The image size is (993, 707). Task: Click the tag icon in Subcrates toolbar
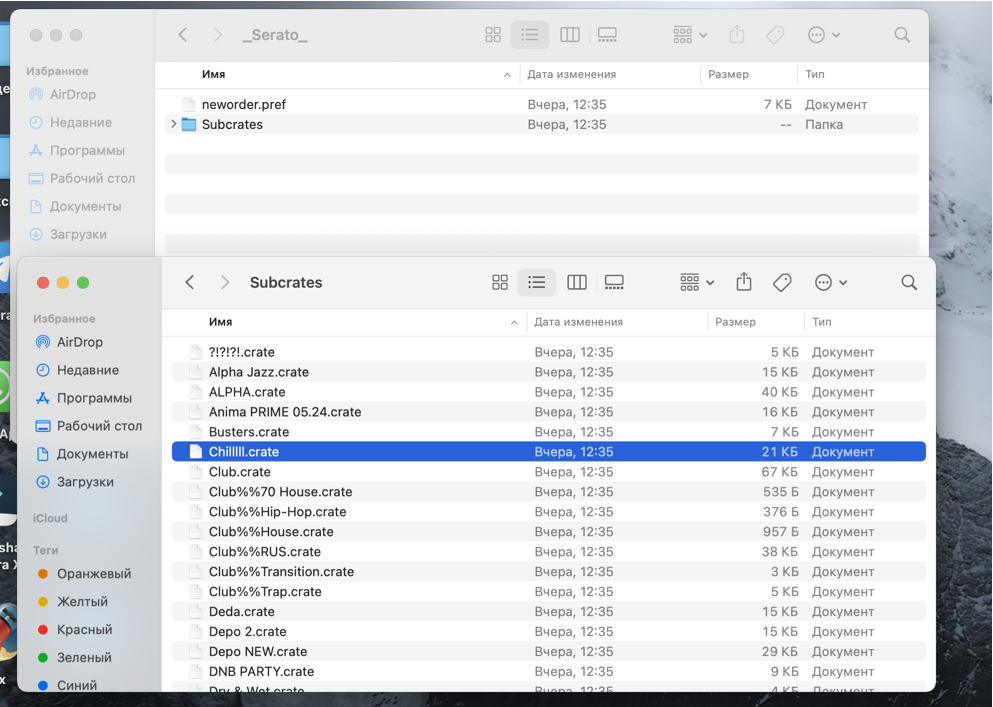pyautogui.click(x=782, y=283)
